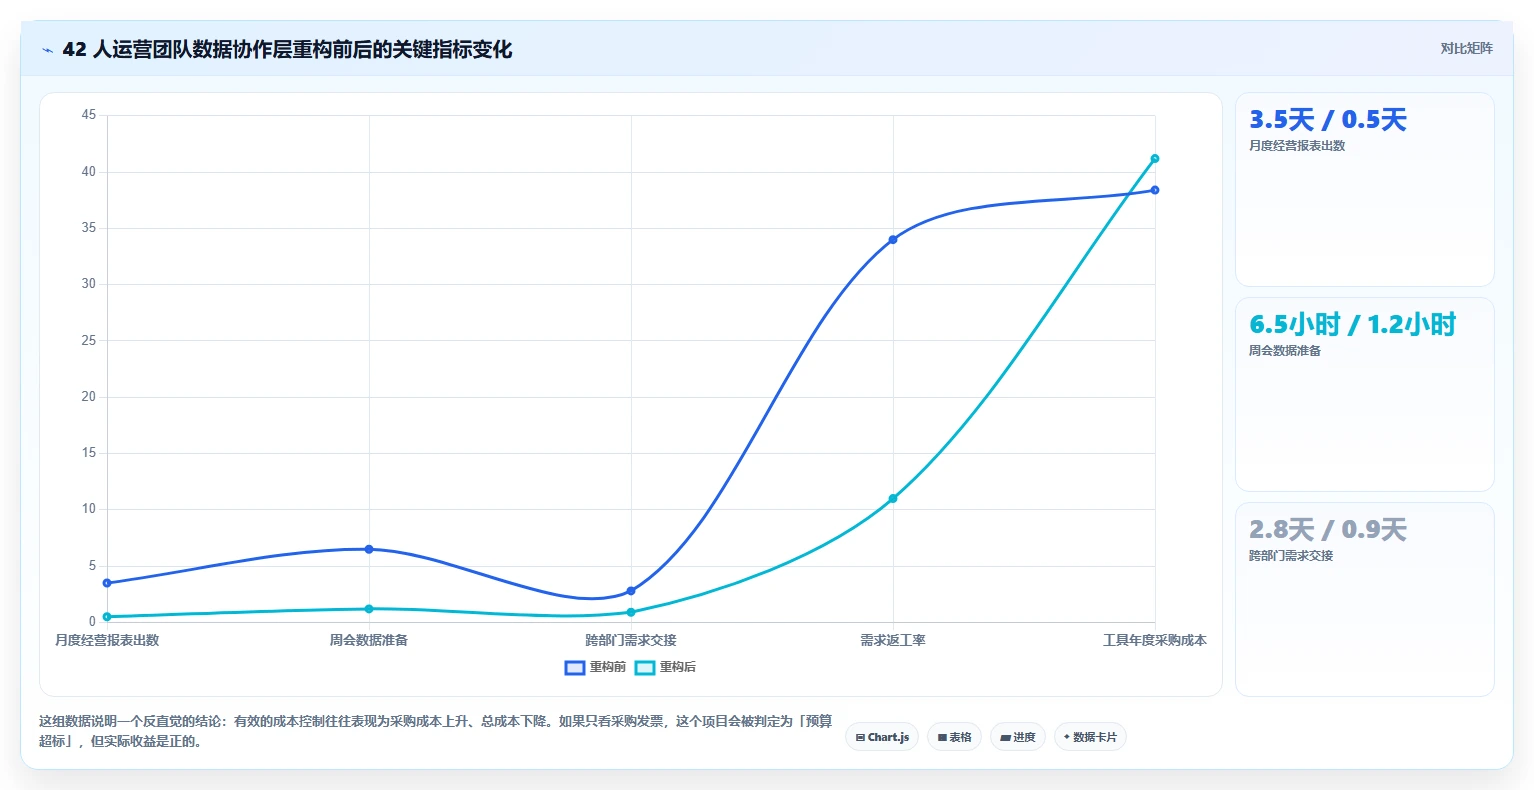The height and width of the screenshot is (790, 1534).
Task: Click the 重构后 point at 工具年度采购成本
Action: point(1155,158)
